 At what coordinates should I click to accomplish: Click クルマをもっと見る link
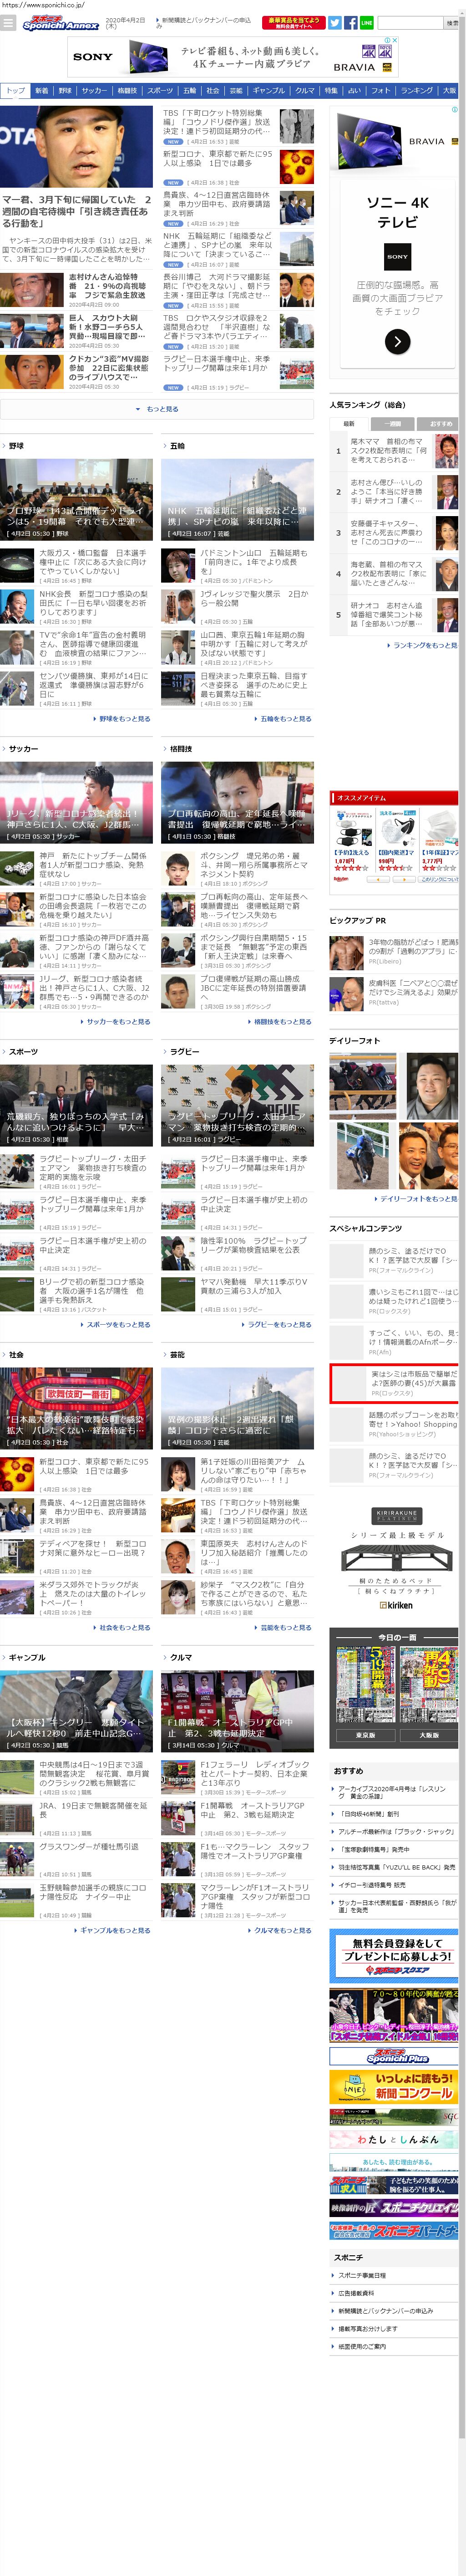click(x=280, y=1931)
